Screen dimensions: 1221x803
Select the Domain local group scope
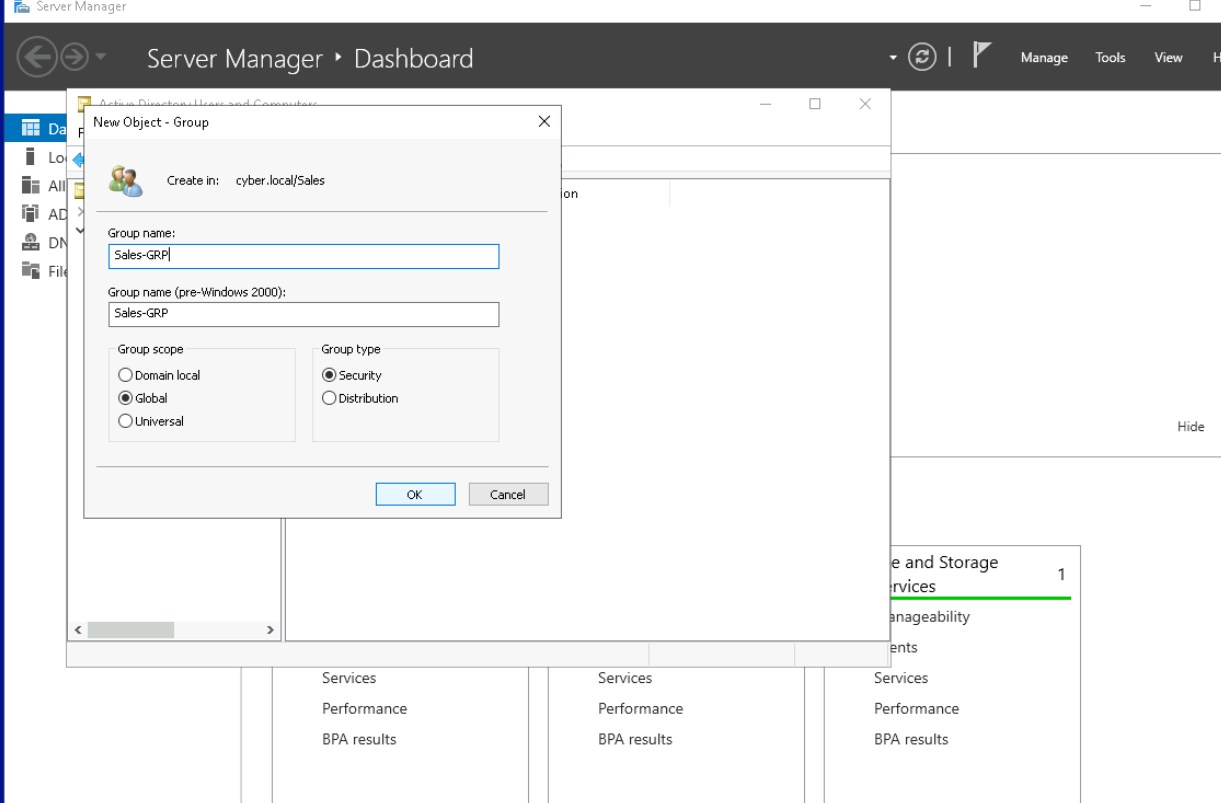pyautogui.click(x=159, y=375)
